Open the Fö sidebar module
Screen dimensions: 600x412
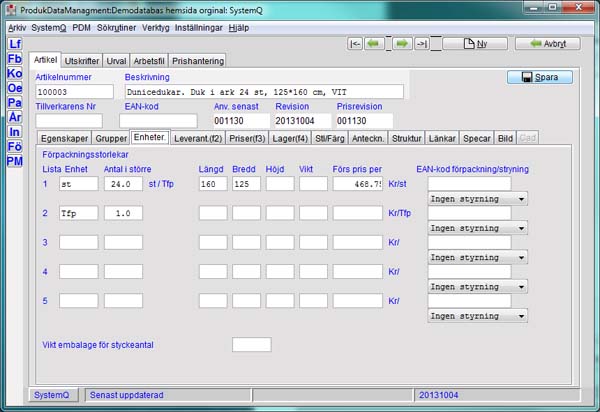[x=15, y=147]
